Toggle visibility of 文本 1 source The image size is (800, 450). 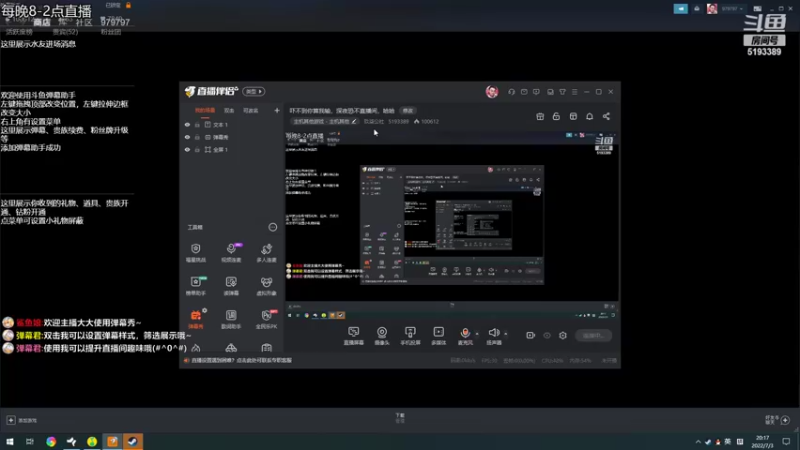pyautogui.click(x=187, y=125)
